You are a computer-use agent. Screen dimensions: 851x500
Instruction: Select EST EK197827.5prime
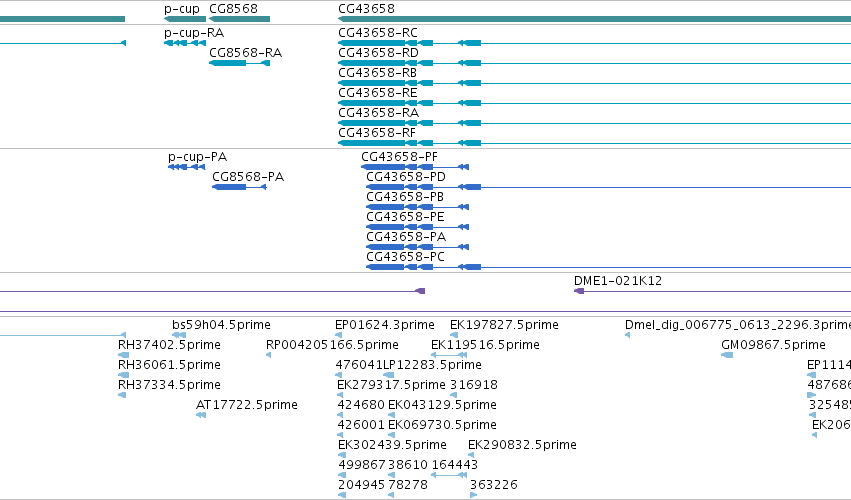click(x=504, y=325)
